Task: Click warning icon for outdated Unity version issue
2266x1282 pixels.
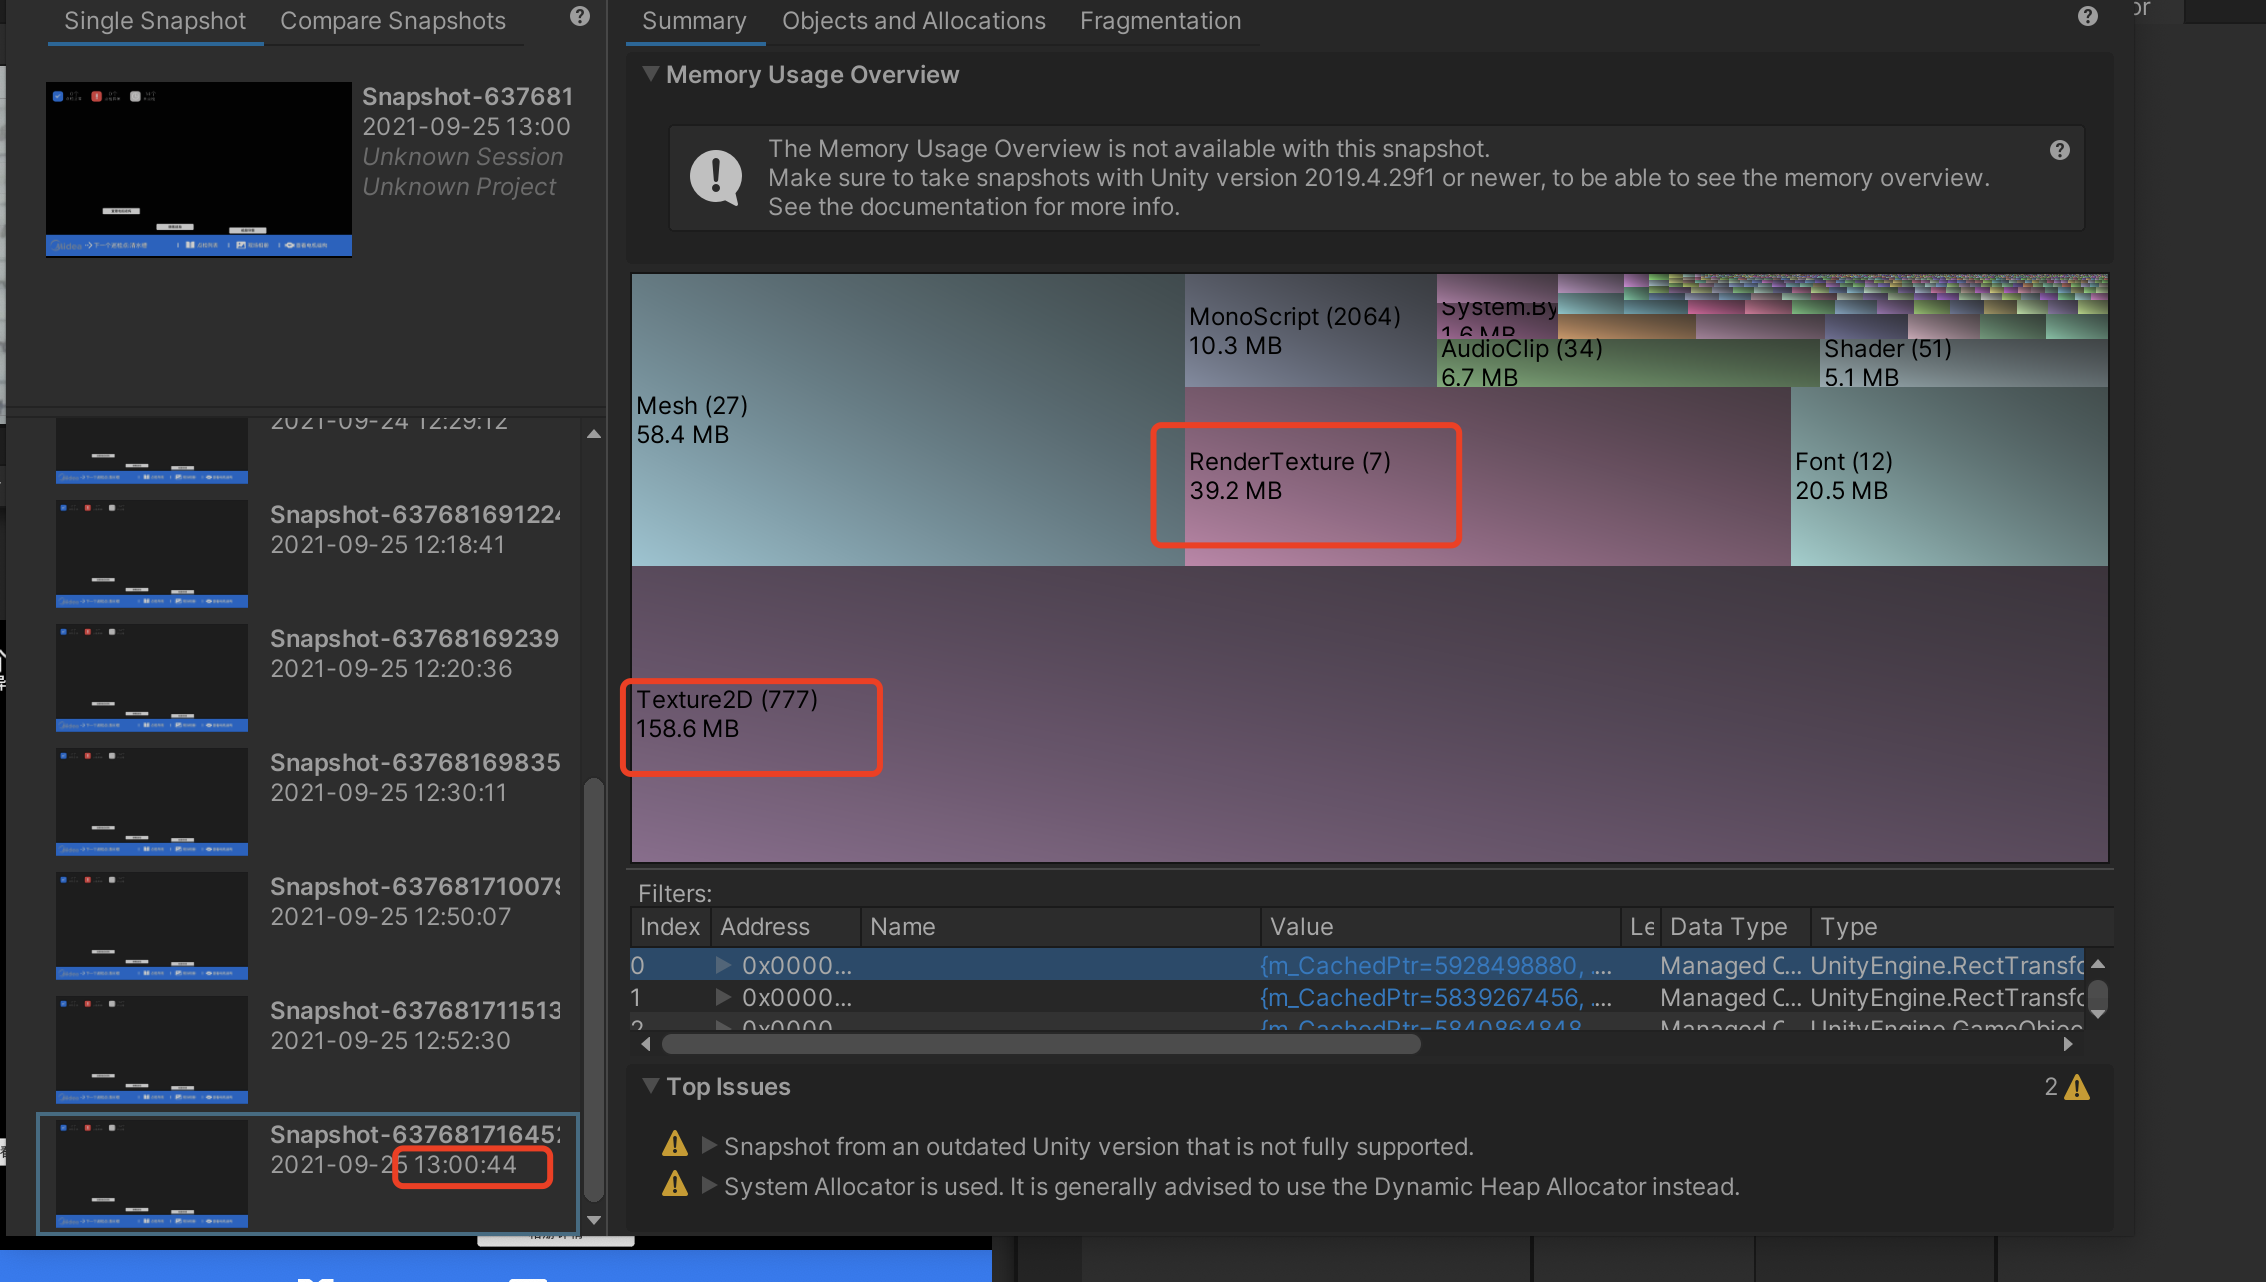Action: 675,1144
